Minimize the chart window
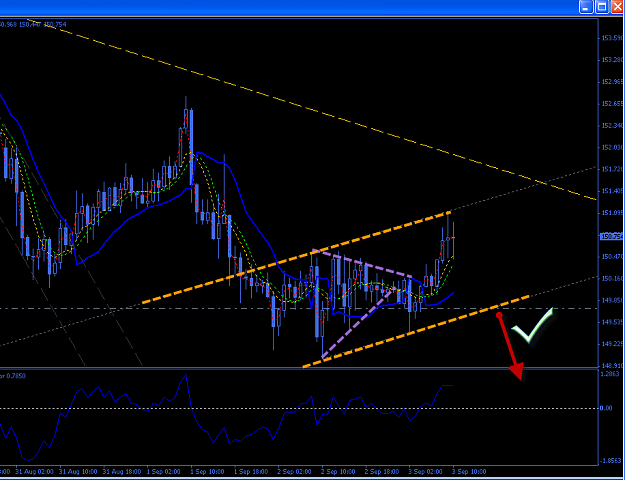 pyautogui.click(x=586, y=7)
